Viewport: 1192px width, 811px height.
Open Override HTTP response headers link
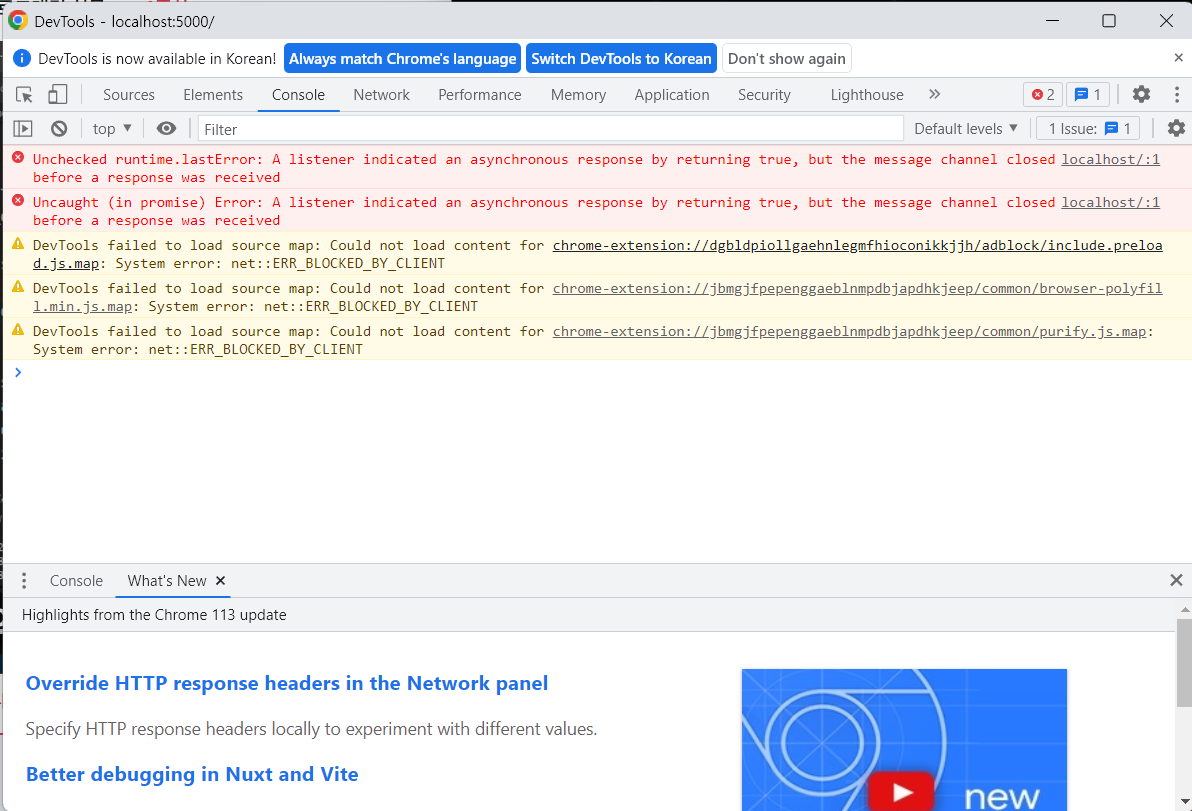287,683
